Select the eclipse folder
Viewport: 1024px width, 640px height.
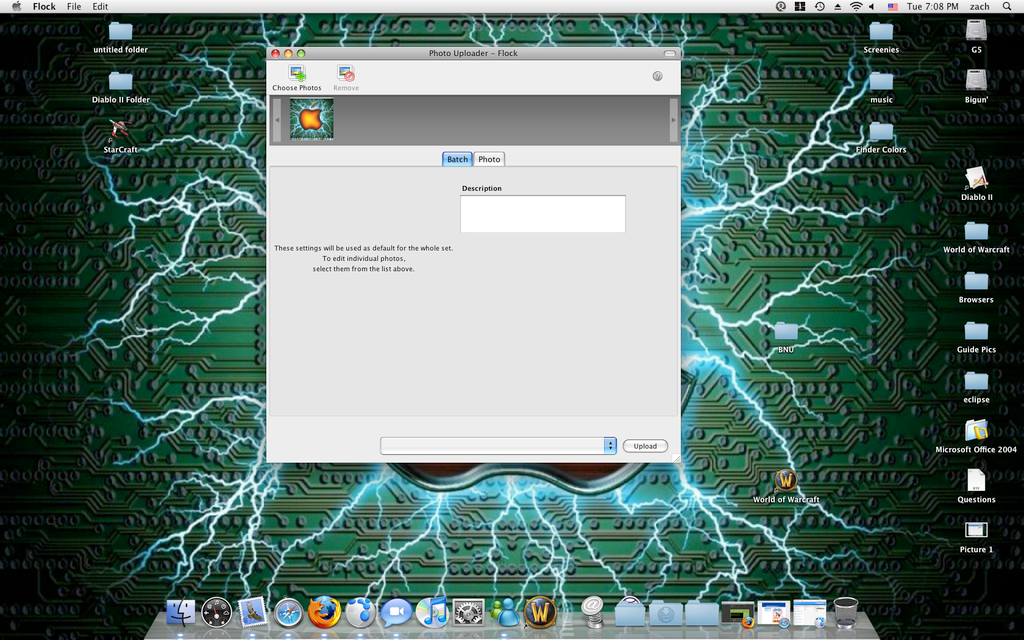click(x=976, y=387)
